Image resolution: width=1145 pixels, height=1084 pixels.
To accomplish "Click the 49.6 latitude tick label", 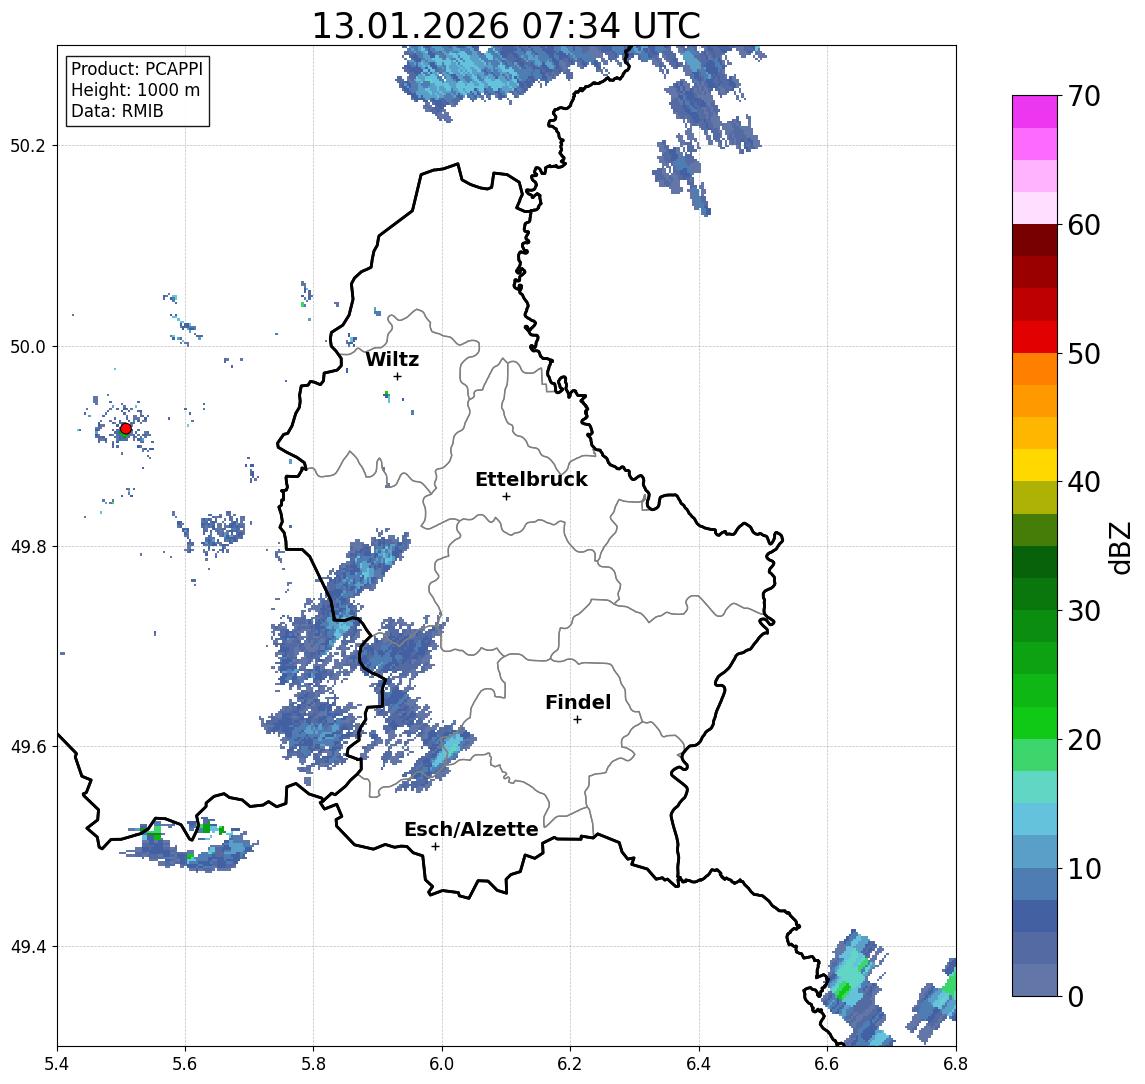I will tap(28, 747).
